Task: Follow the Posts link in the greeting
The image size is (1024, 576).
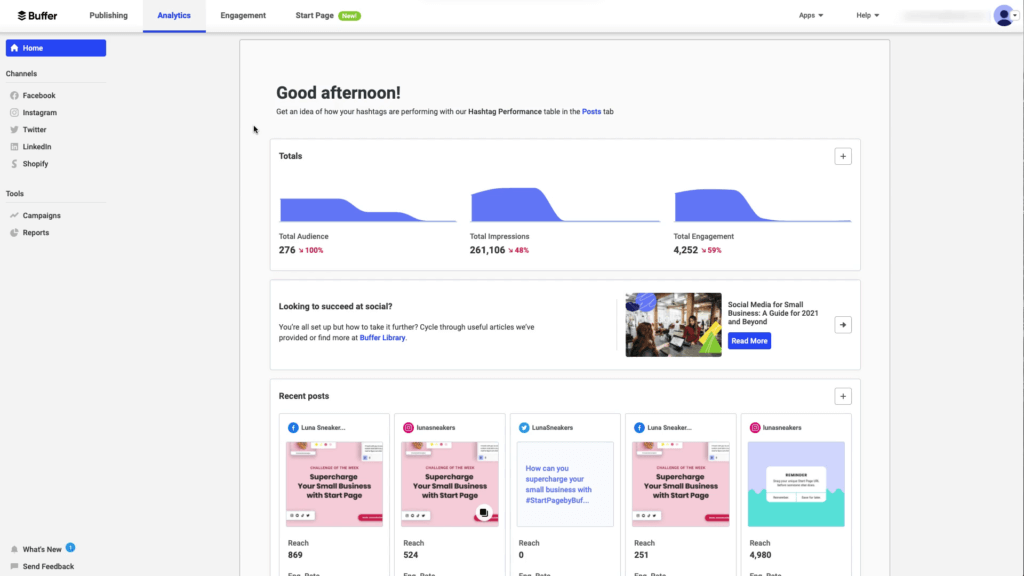Action: (x=591, y=112)
